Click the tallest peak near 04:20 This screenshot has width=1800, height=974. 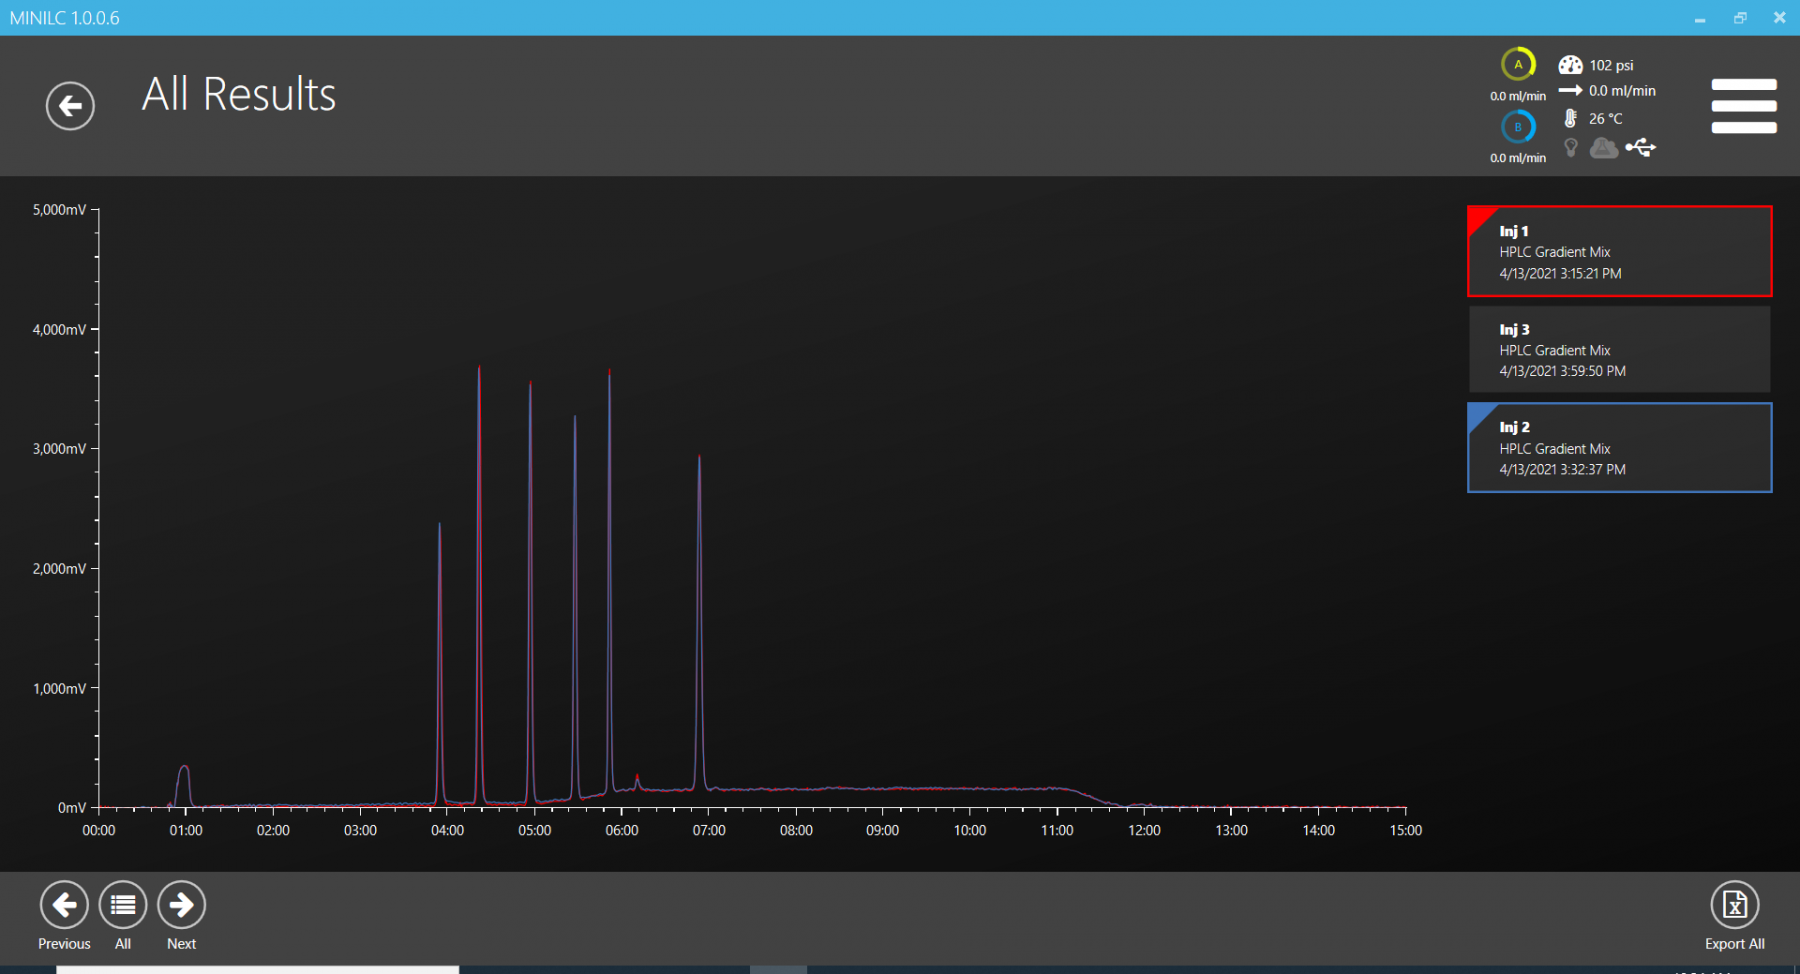click(479, 370)
